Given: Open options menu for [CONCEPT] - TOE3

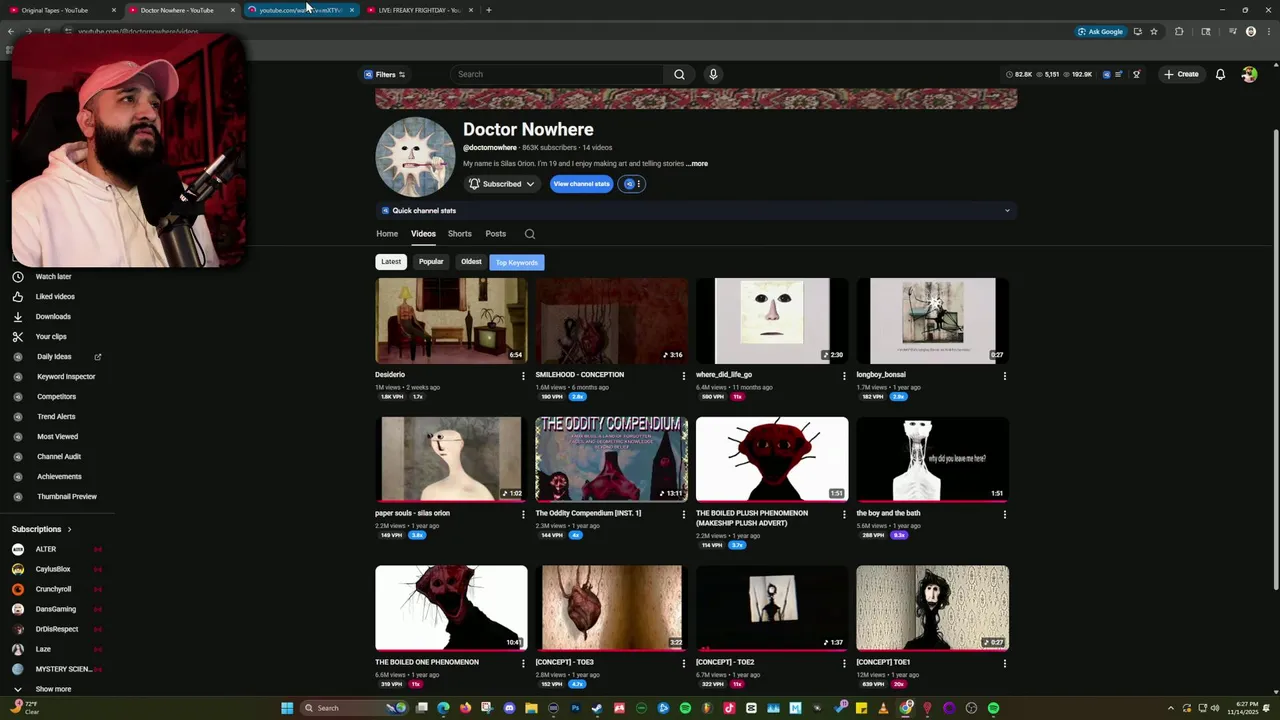Looking at the screenshot, I should [x=684, y=663].
